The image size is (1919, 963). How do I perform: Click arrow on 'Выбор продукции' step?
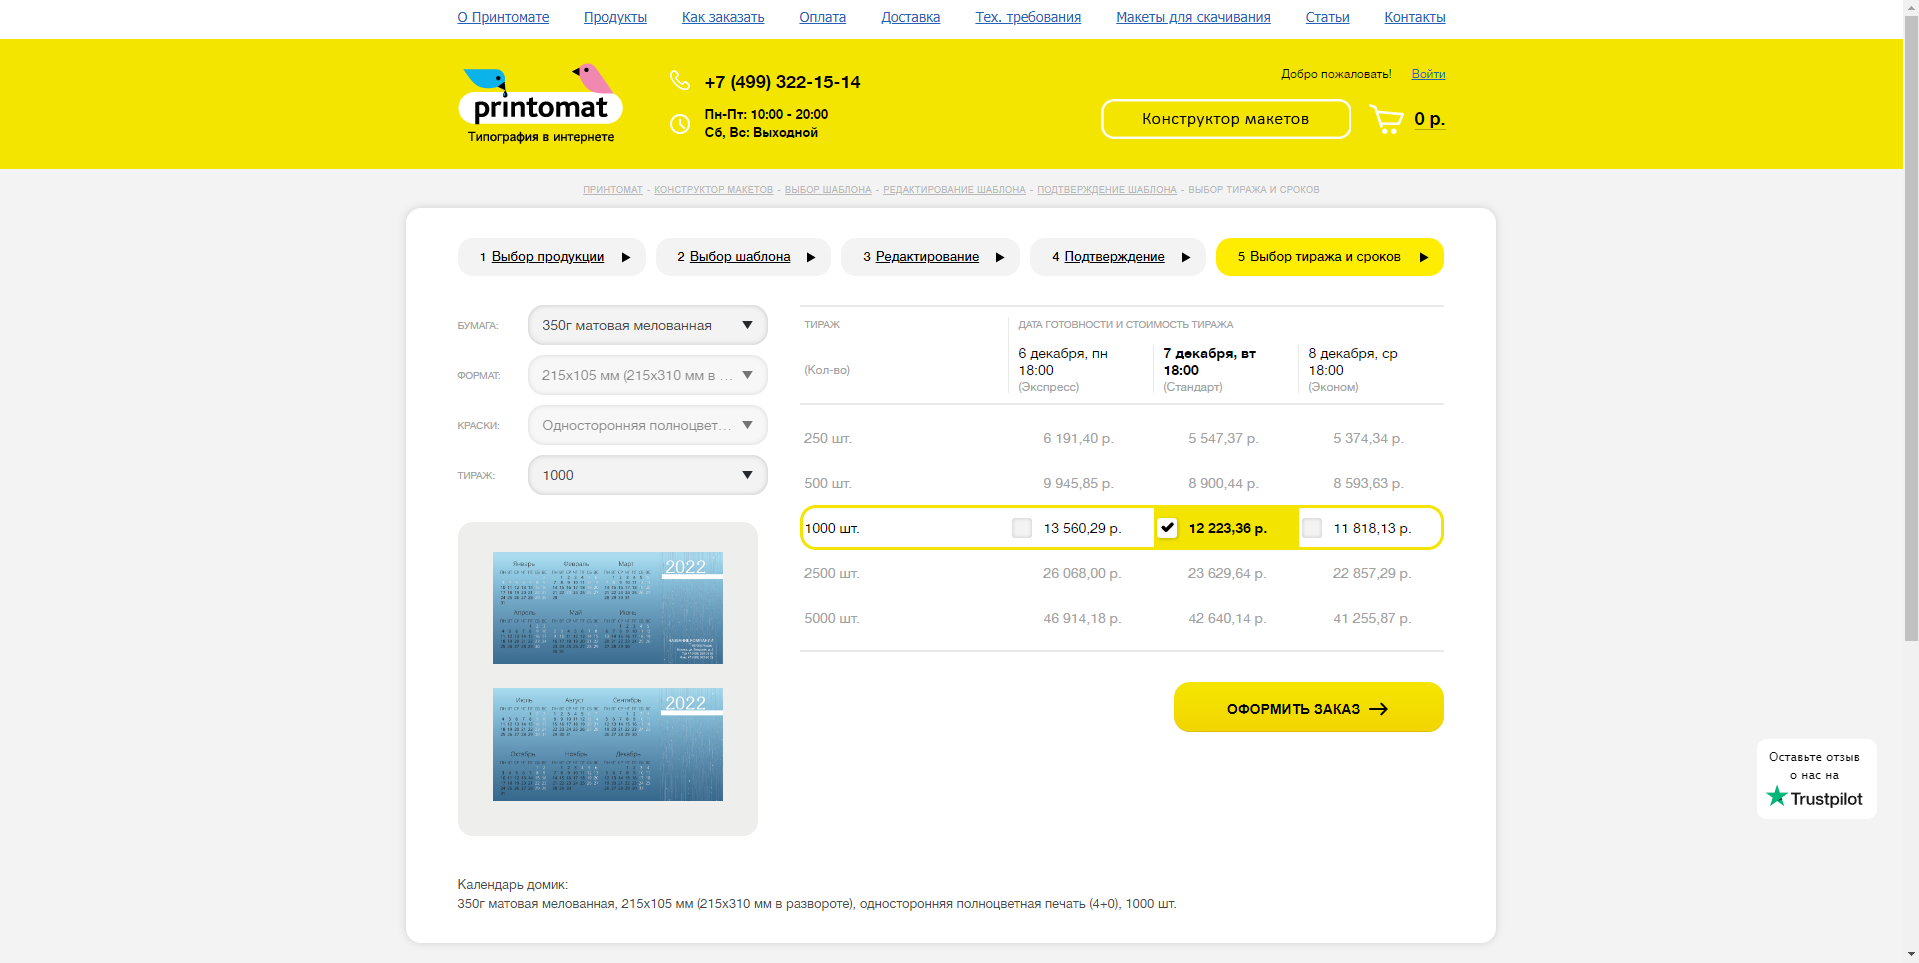point(626,257)
